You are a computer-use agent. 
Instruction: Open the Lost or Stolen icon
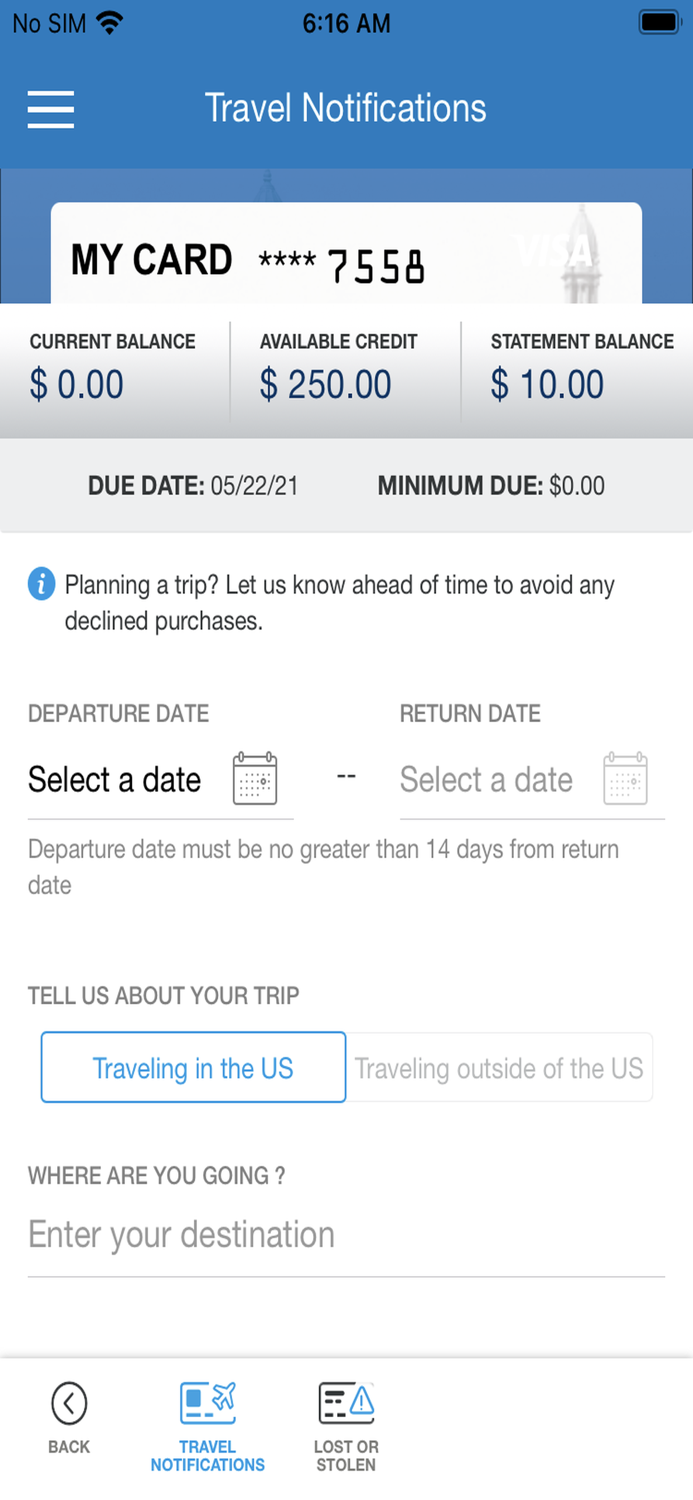coord(346,1404)
